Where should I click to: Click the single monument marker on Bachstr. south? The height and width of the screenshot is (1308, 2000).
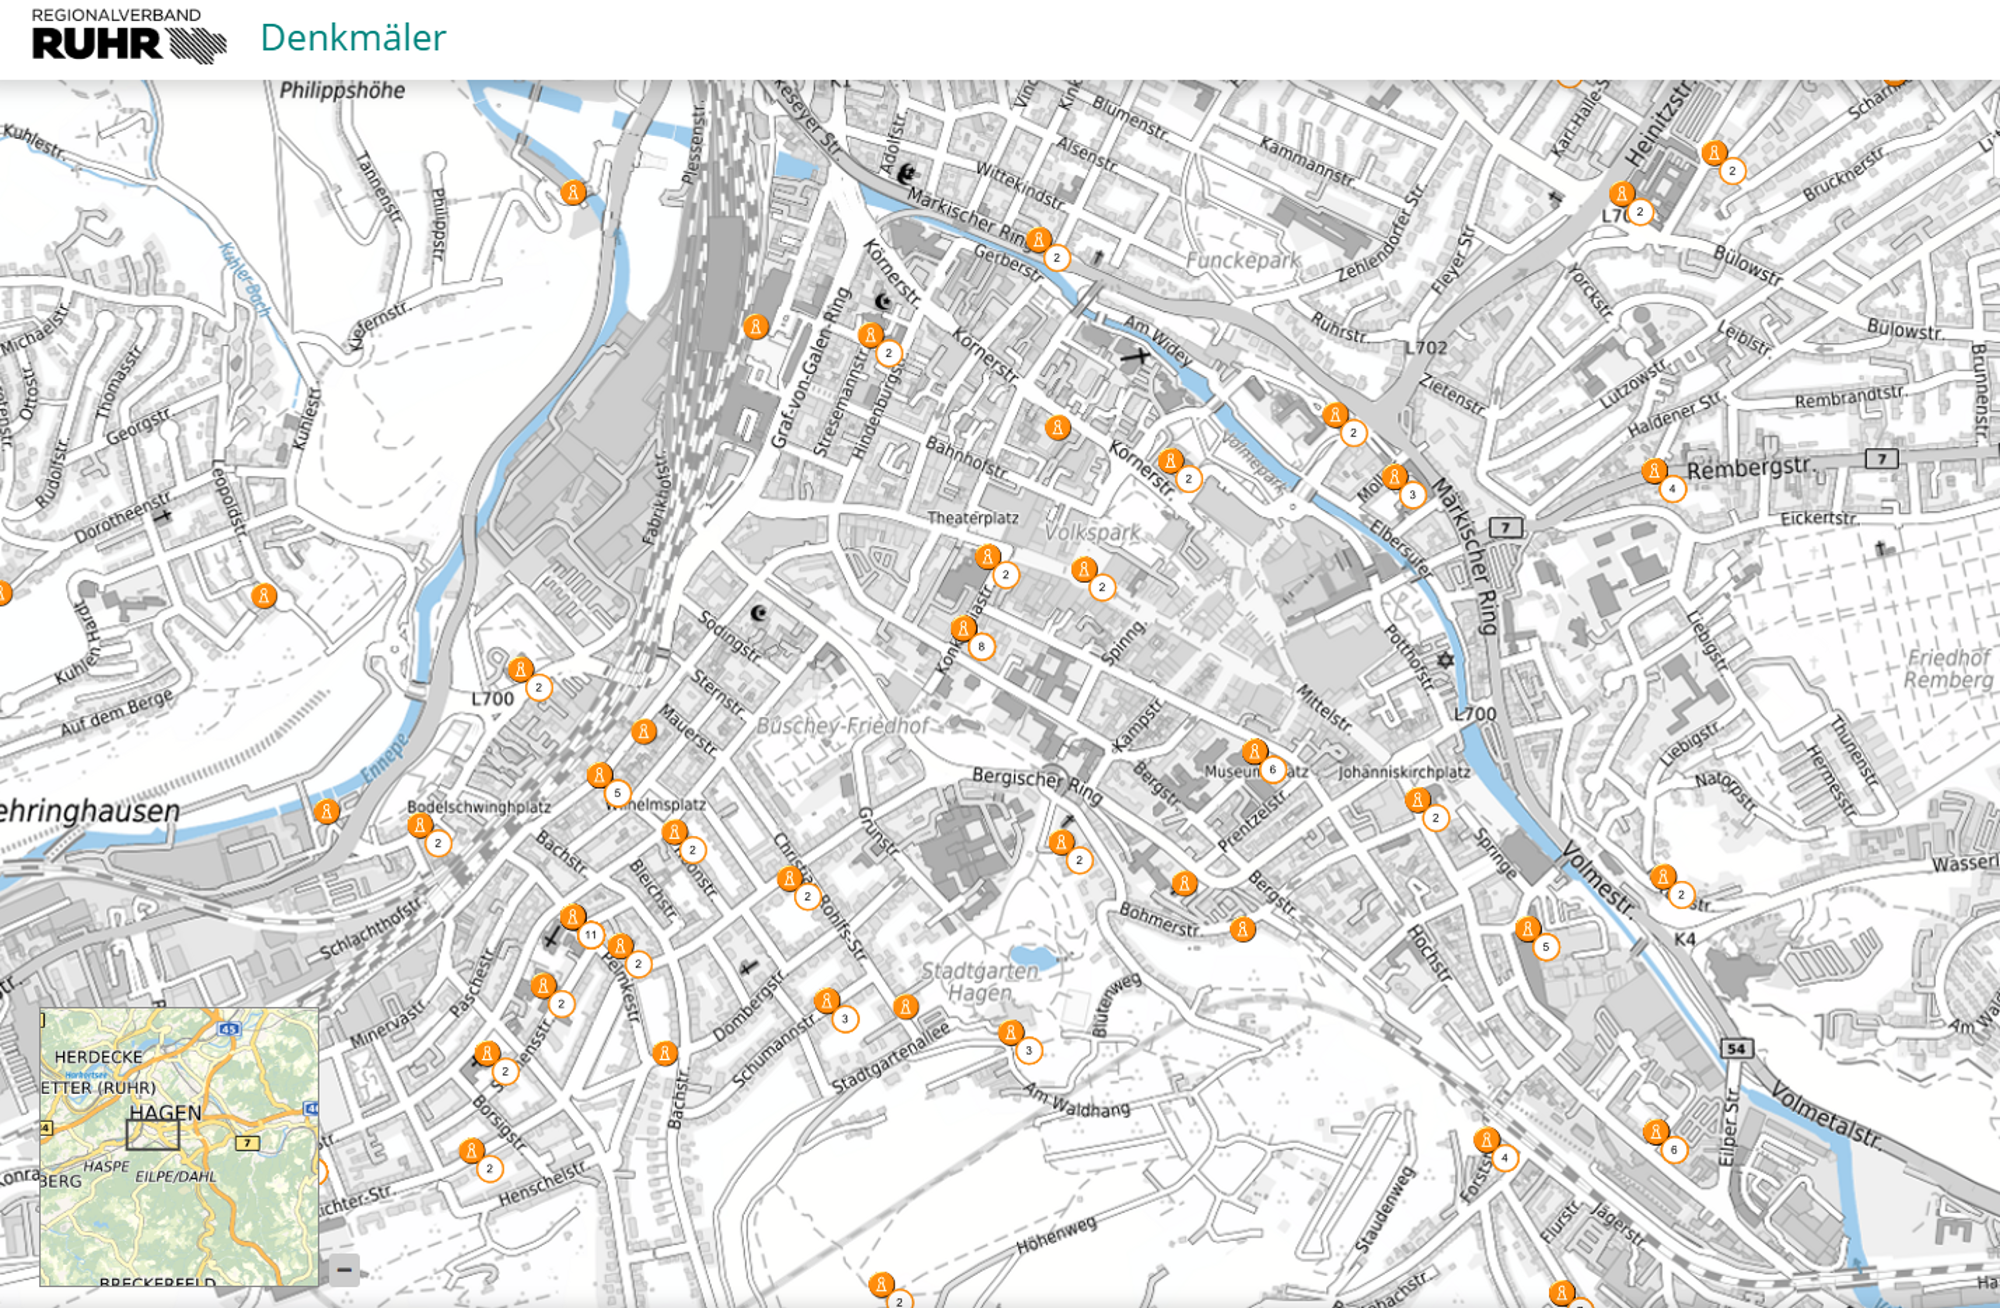(x=665, y=1053)
